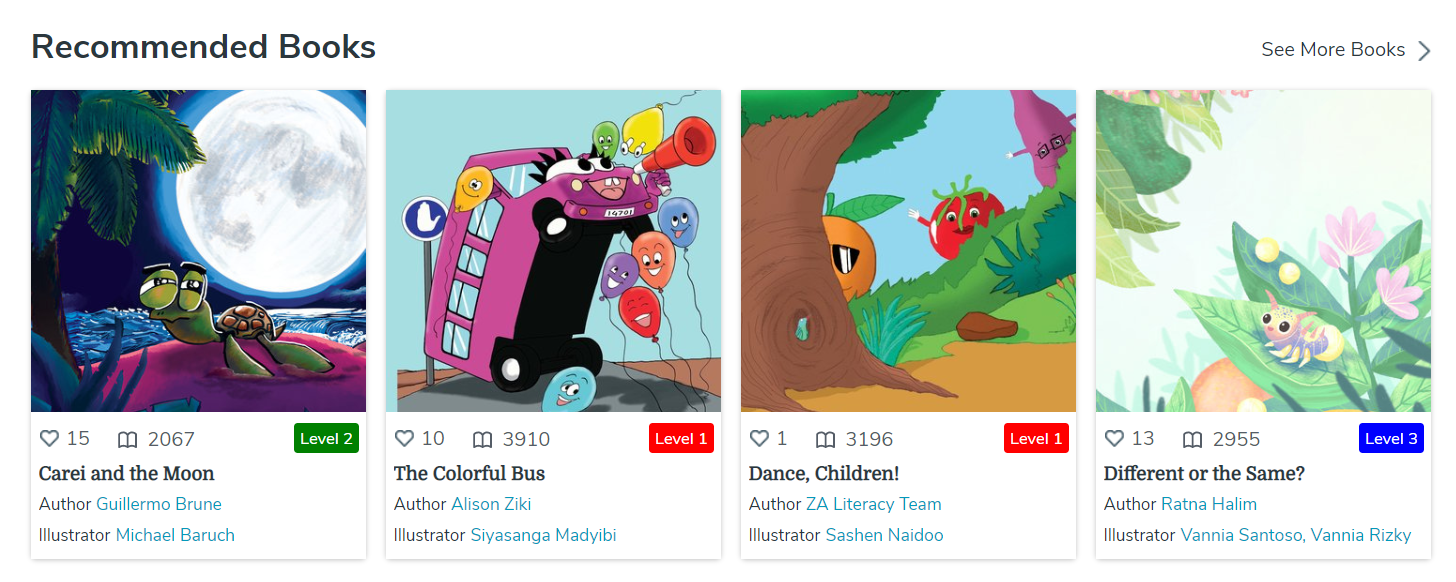Open the Dance, Children! cover image
The width and height of the screenshot is (1456, 582).
pos(908,251)
